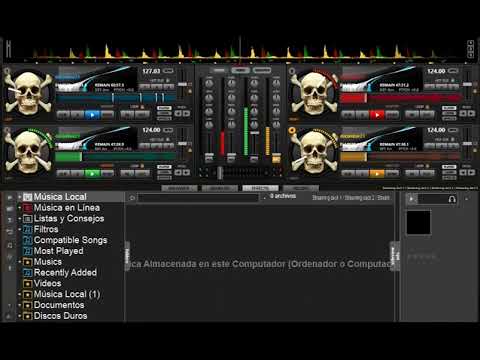The image size is (480, 360).
Task: Click the headphones icon in the preview panel
Action: tap(452, 199)
